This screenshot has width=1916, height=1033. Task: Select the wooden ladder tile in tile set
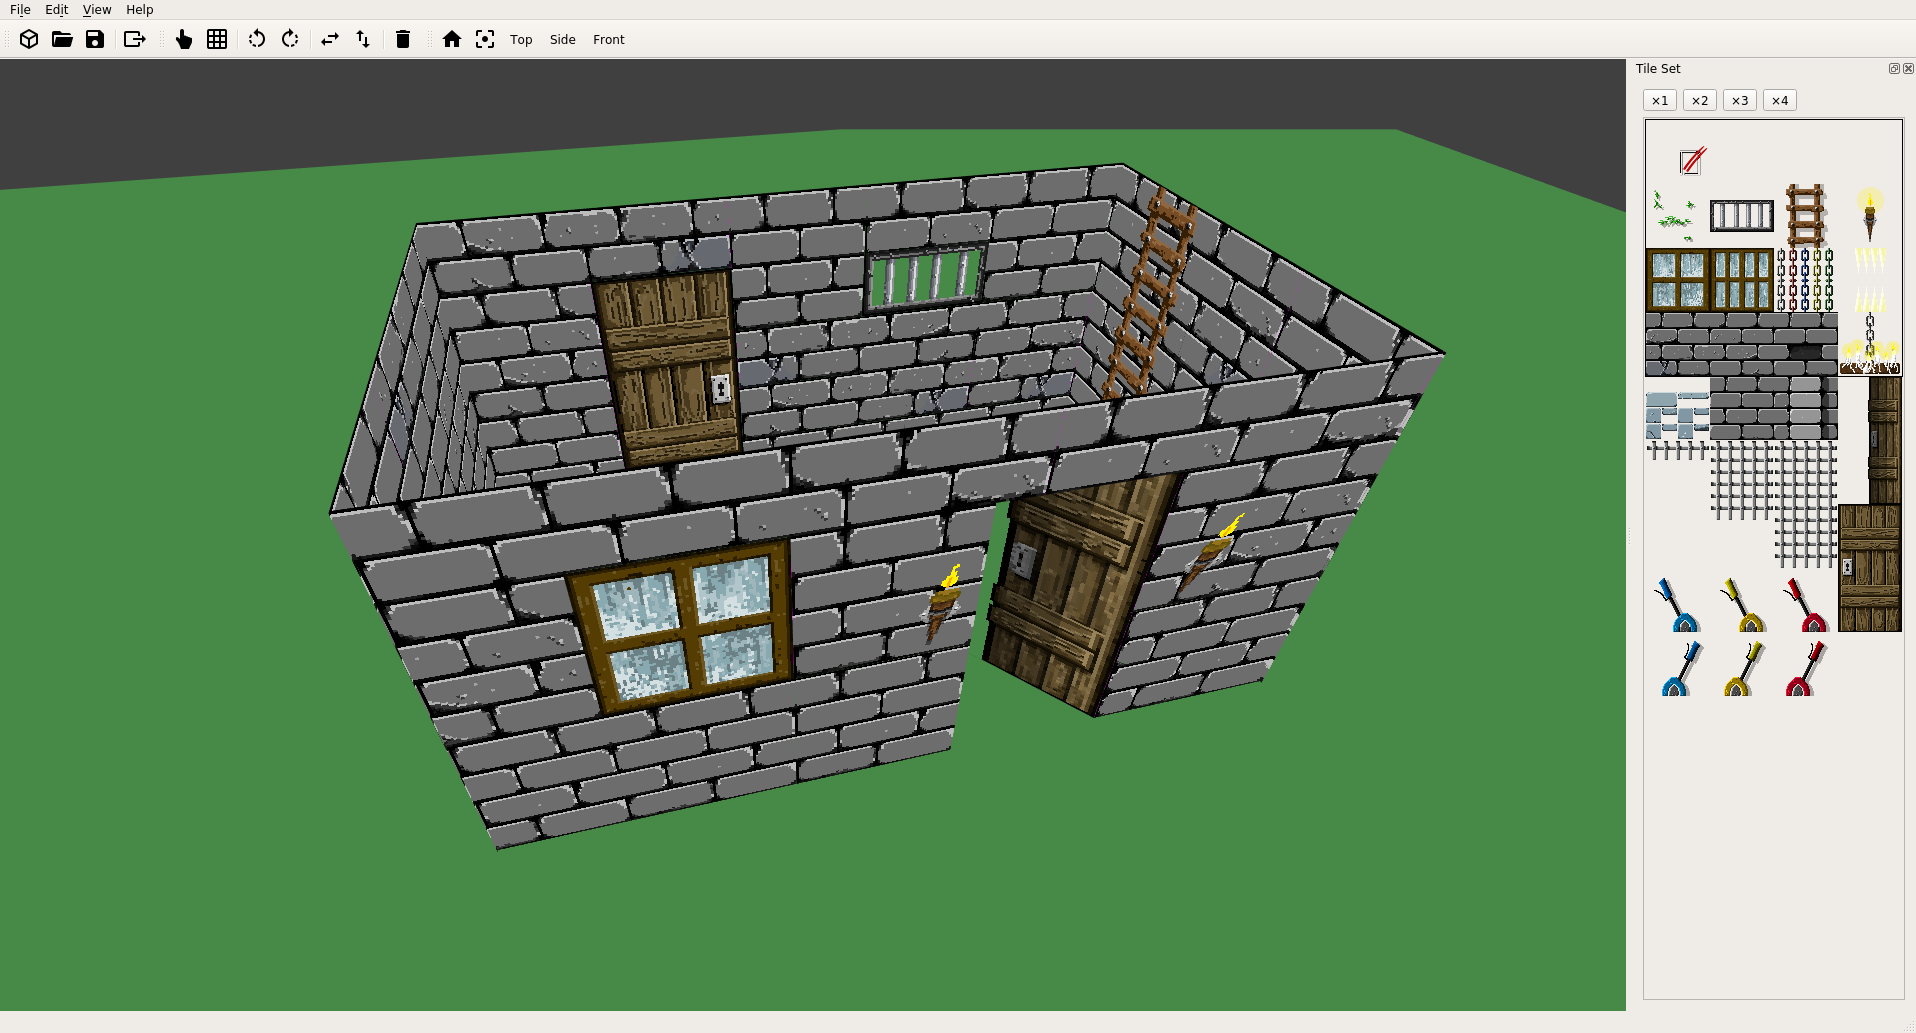[x=1805, y=215]
